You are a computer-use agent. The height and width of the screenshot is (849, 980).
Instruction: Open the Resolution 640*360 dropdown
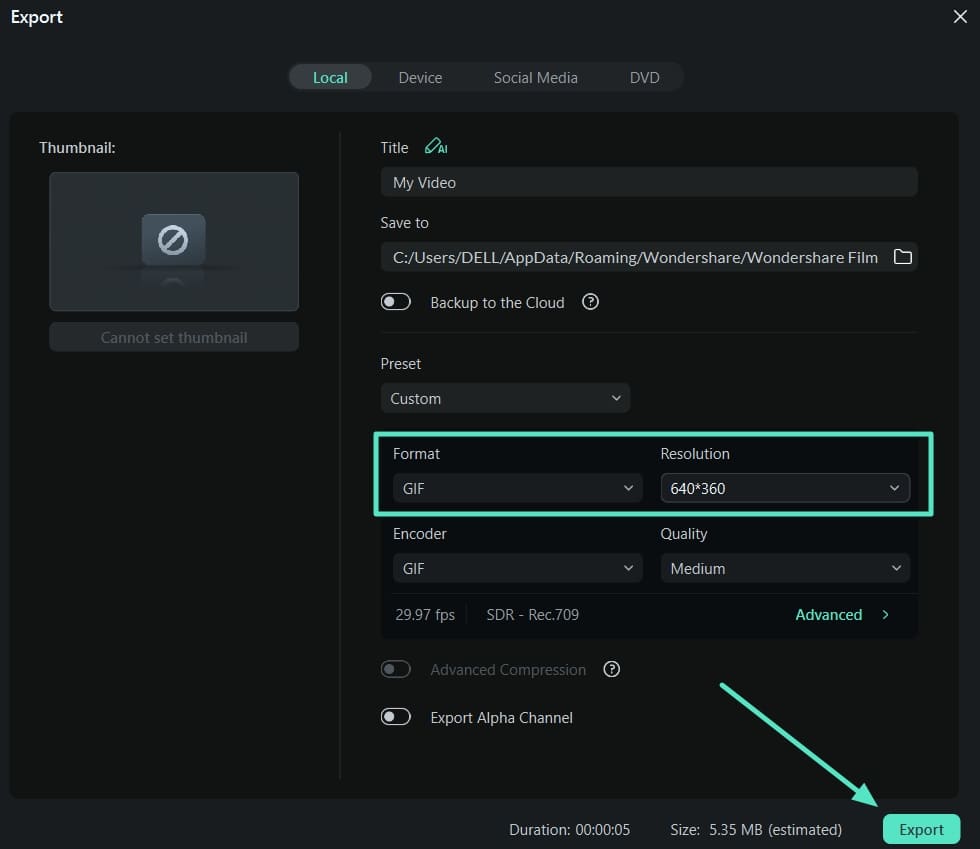tap(785, 488)
